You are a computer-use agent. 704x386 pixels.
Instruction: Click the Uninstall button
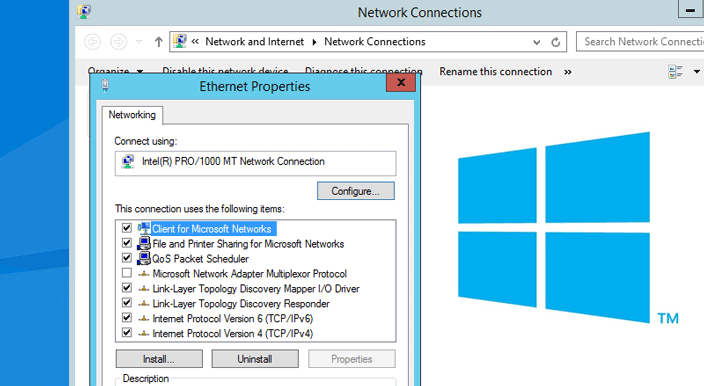click(255, 359)
